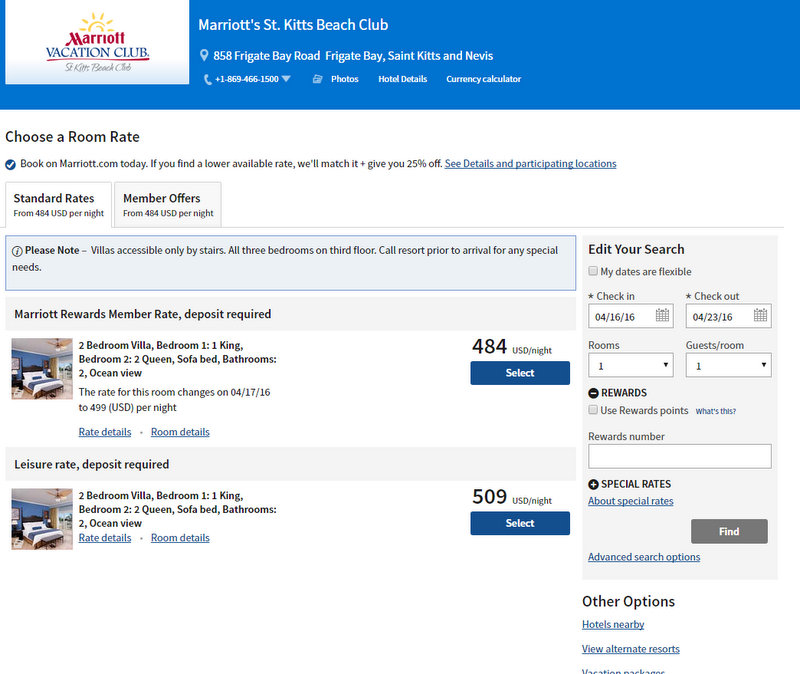Expand the SPECIAL RATES plus icon

[x=593, y=484]
